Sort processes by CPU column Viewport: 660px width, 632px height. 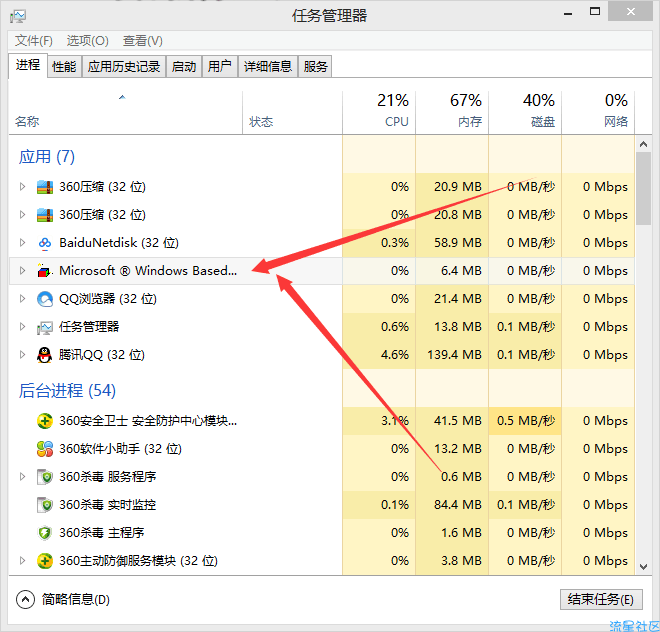click(x=379, y=113)
